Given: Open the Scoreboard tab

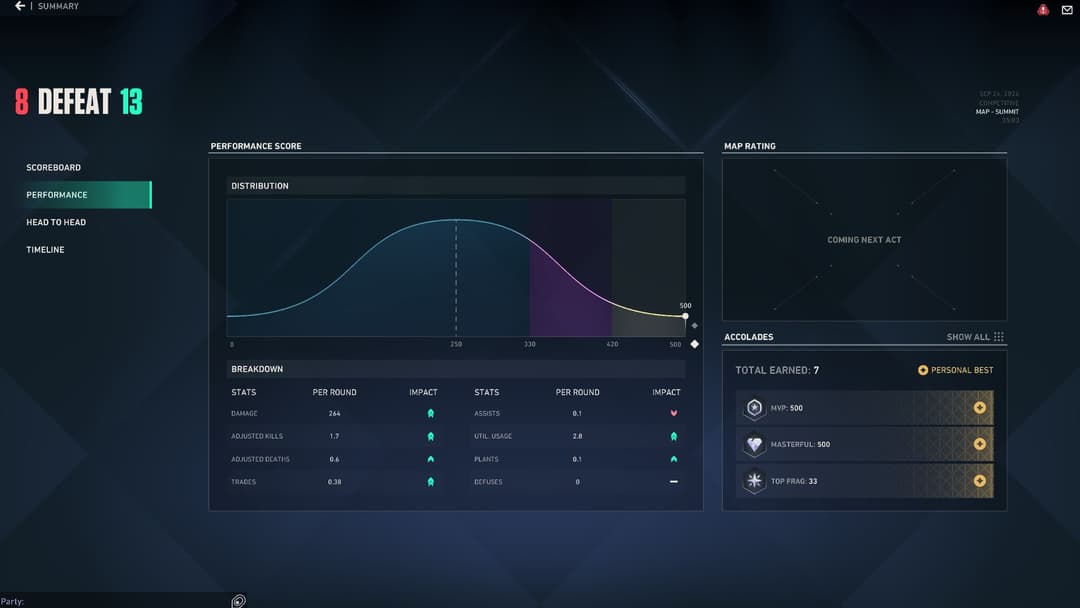Looking at the screenshot, I should [53, 167].
